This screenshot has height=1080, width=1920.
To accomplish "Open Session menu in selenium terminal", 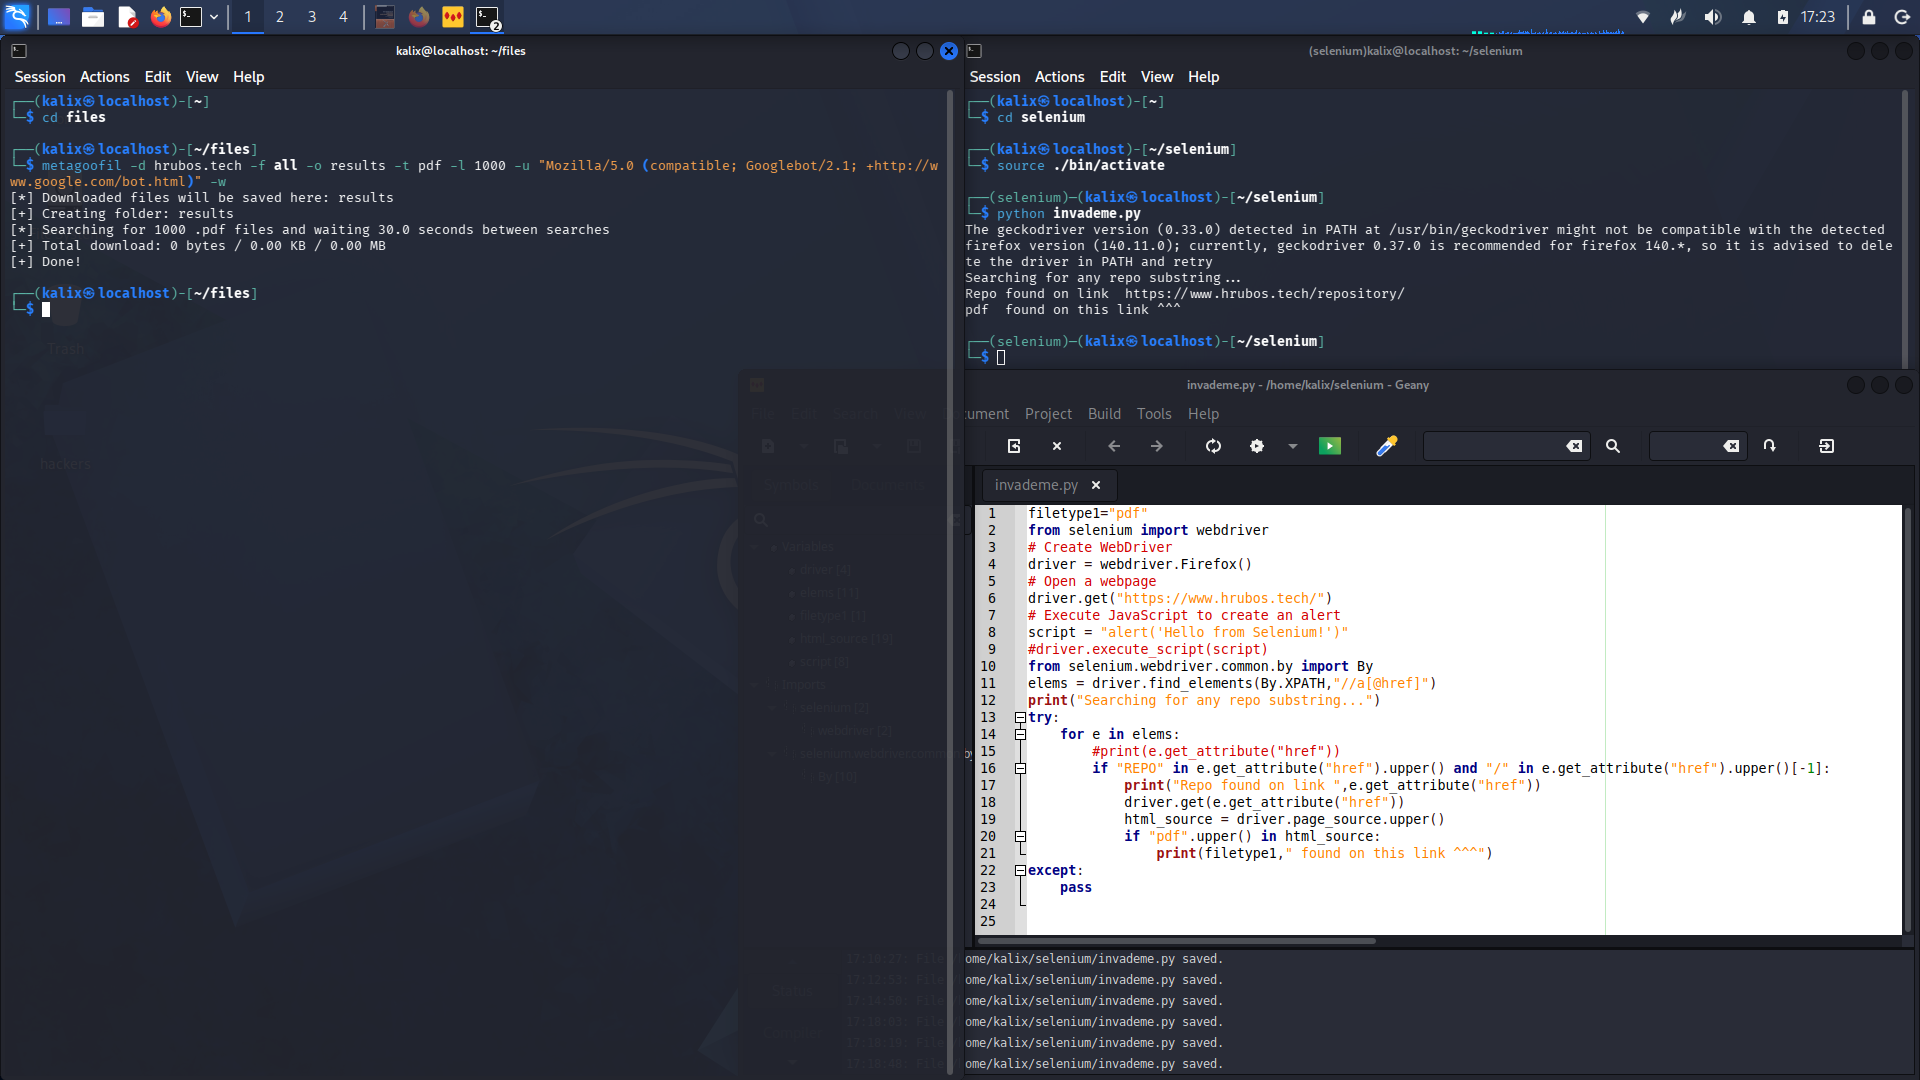I will [x=995, y=77].
